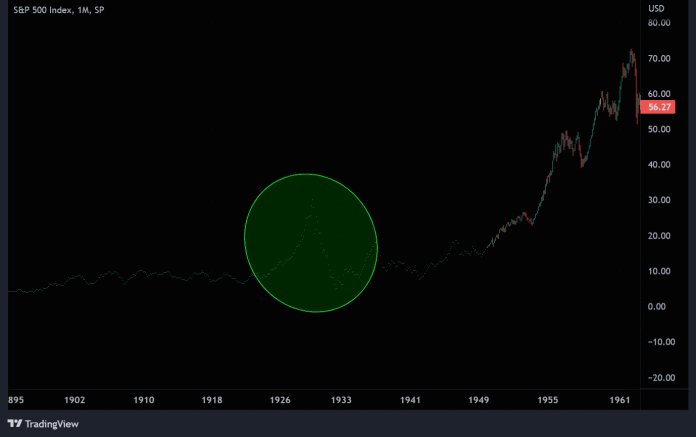This screenshot has width=696, height=437.
Task: Click the 1902 year label
Action: click(75, 400)
